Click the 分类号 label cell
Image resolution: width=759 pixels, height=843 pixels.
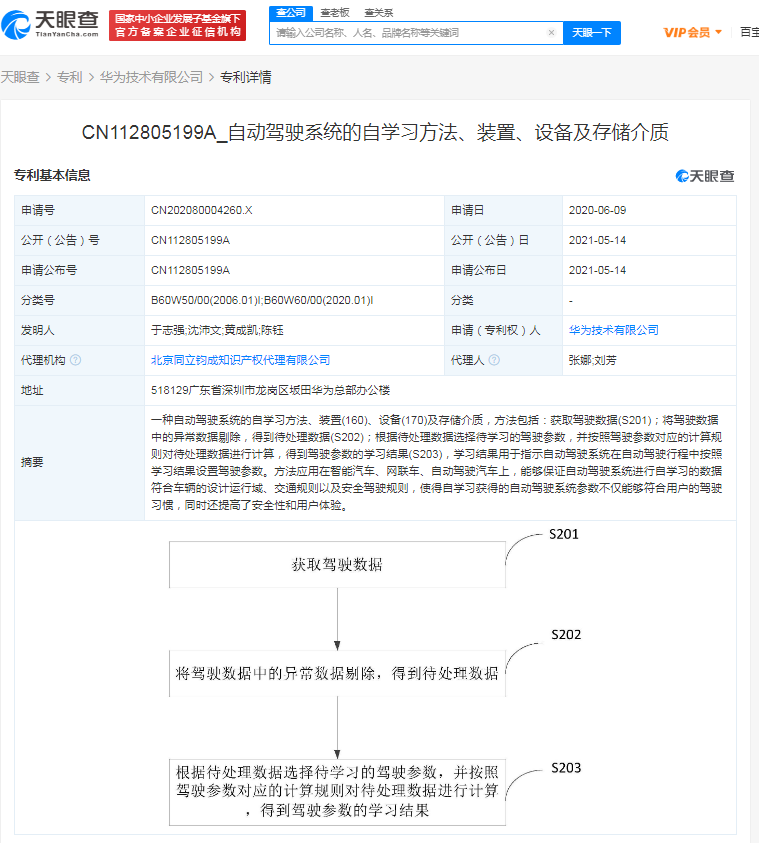pos(80,301)
